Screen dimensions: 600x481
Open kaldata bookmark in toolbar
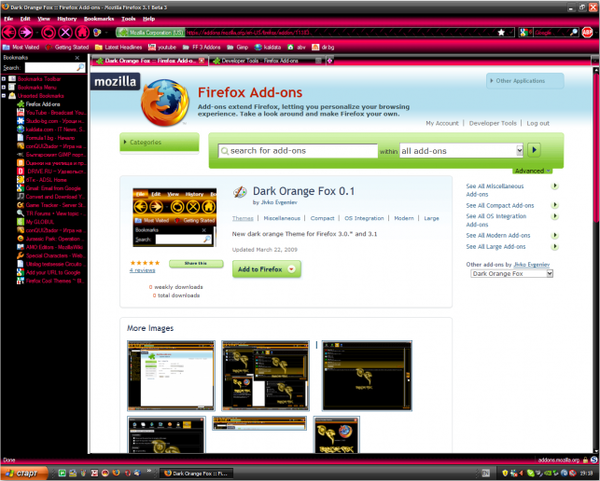(x=268, y=47)
